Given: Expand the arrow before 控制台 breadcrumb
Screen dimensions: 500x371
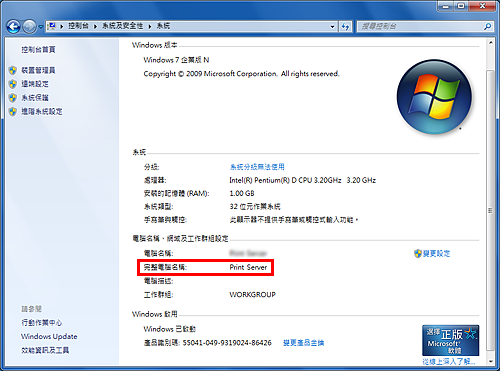Looking at the screenshot, I should [x=62, y=26].
